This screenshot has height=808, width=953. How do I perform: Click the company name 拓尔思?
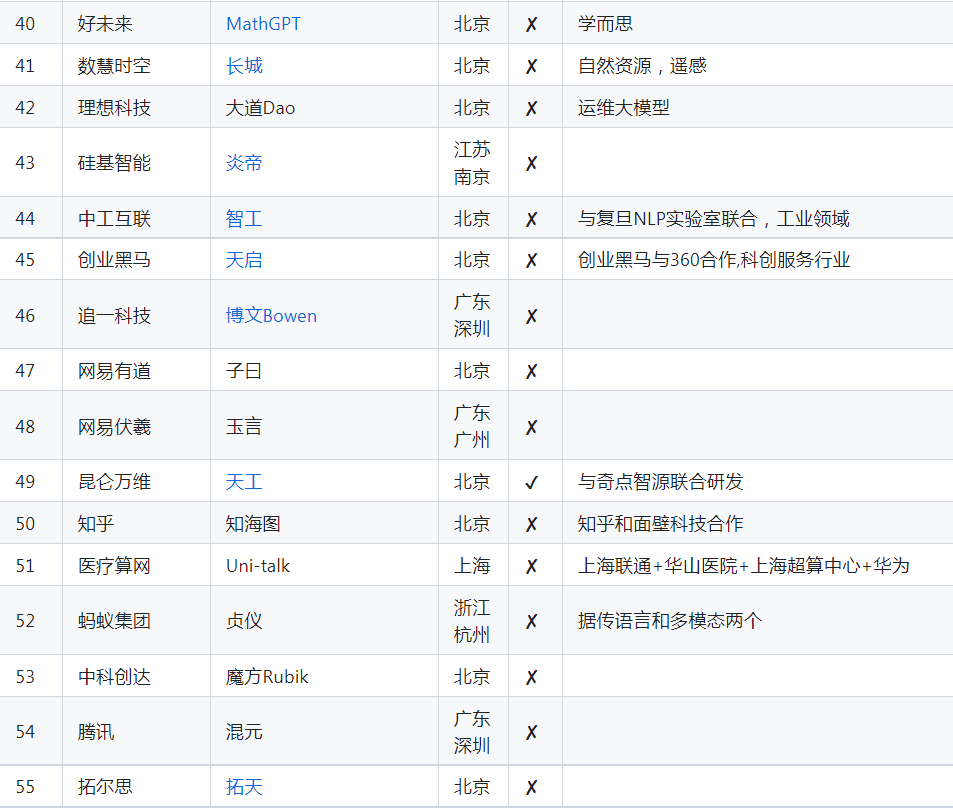pos(105,787)
